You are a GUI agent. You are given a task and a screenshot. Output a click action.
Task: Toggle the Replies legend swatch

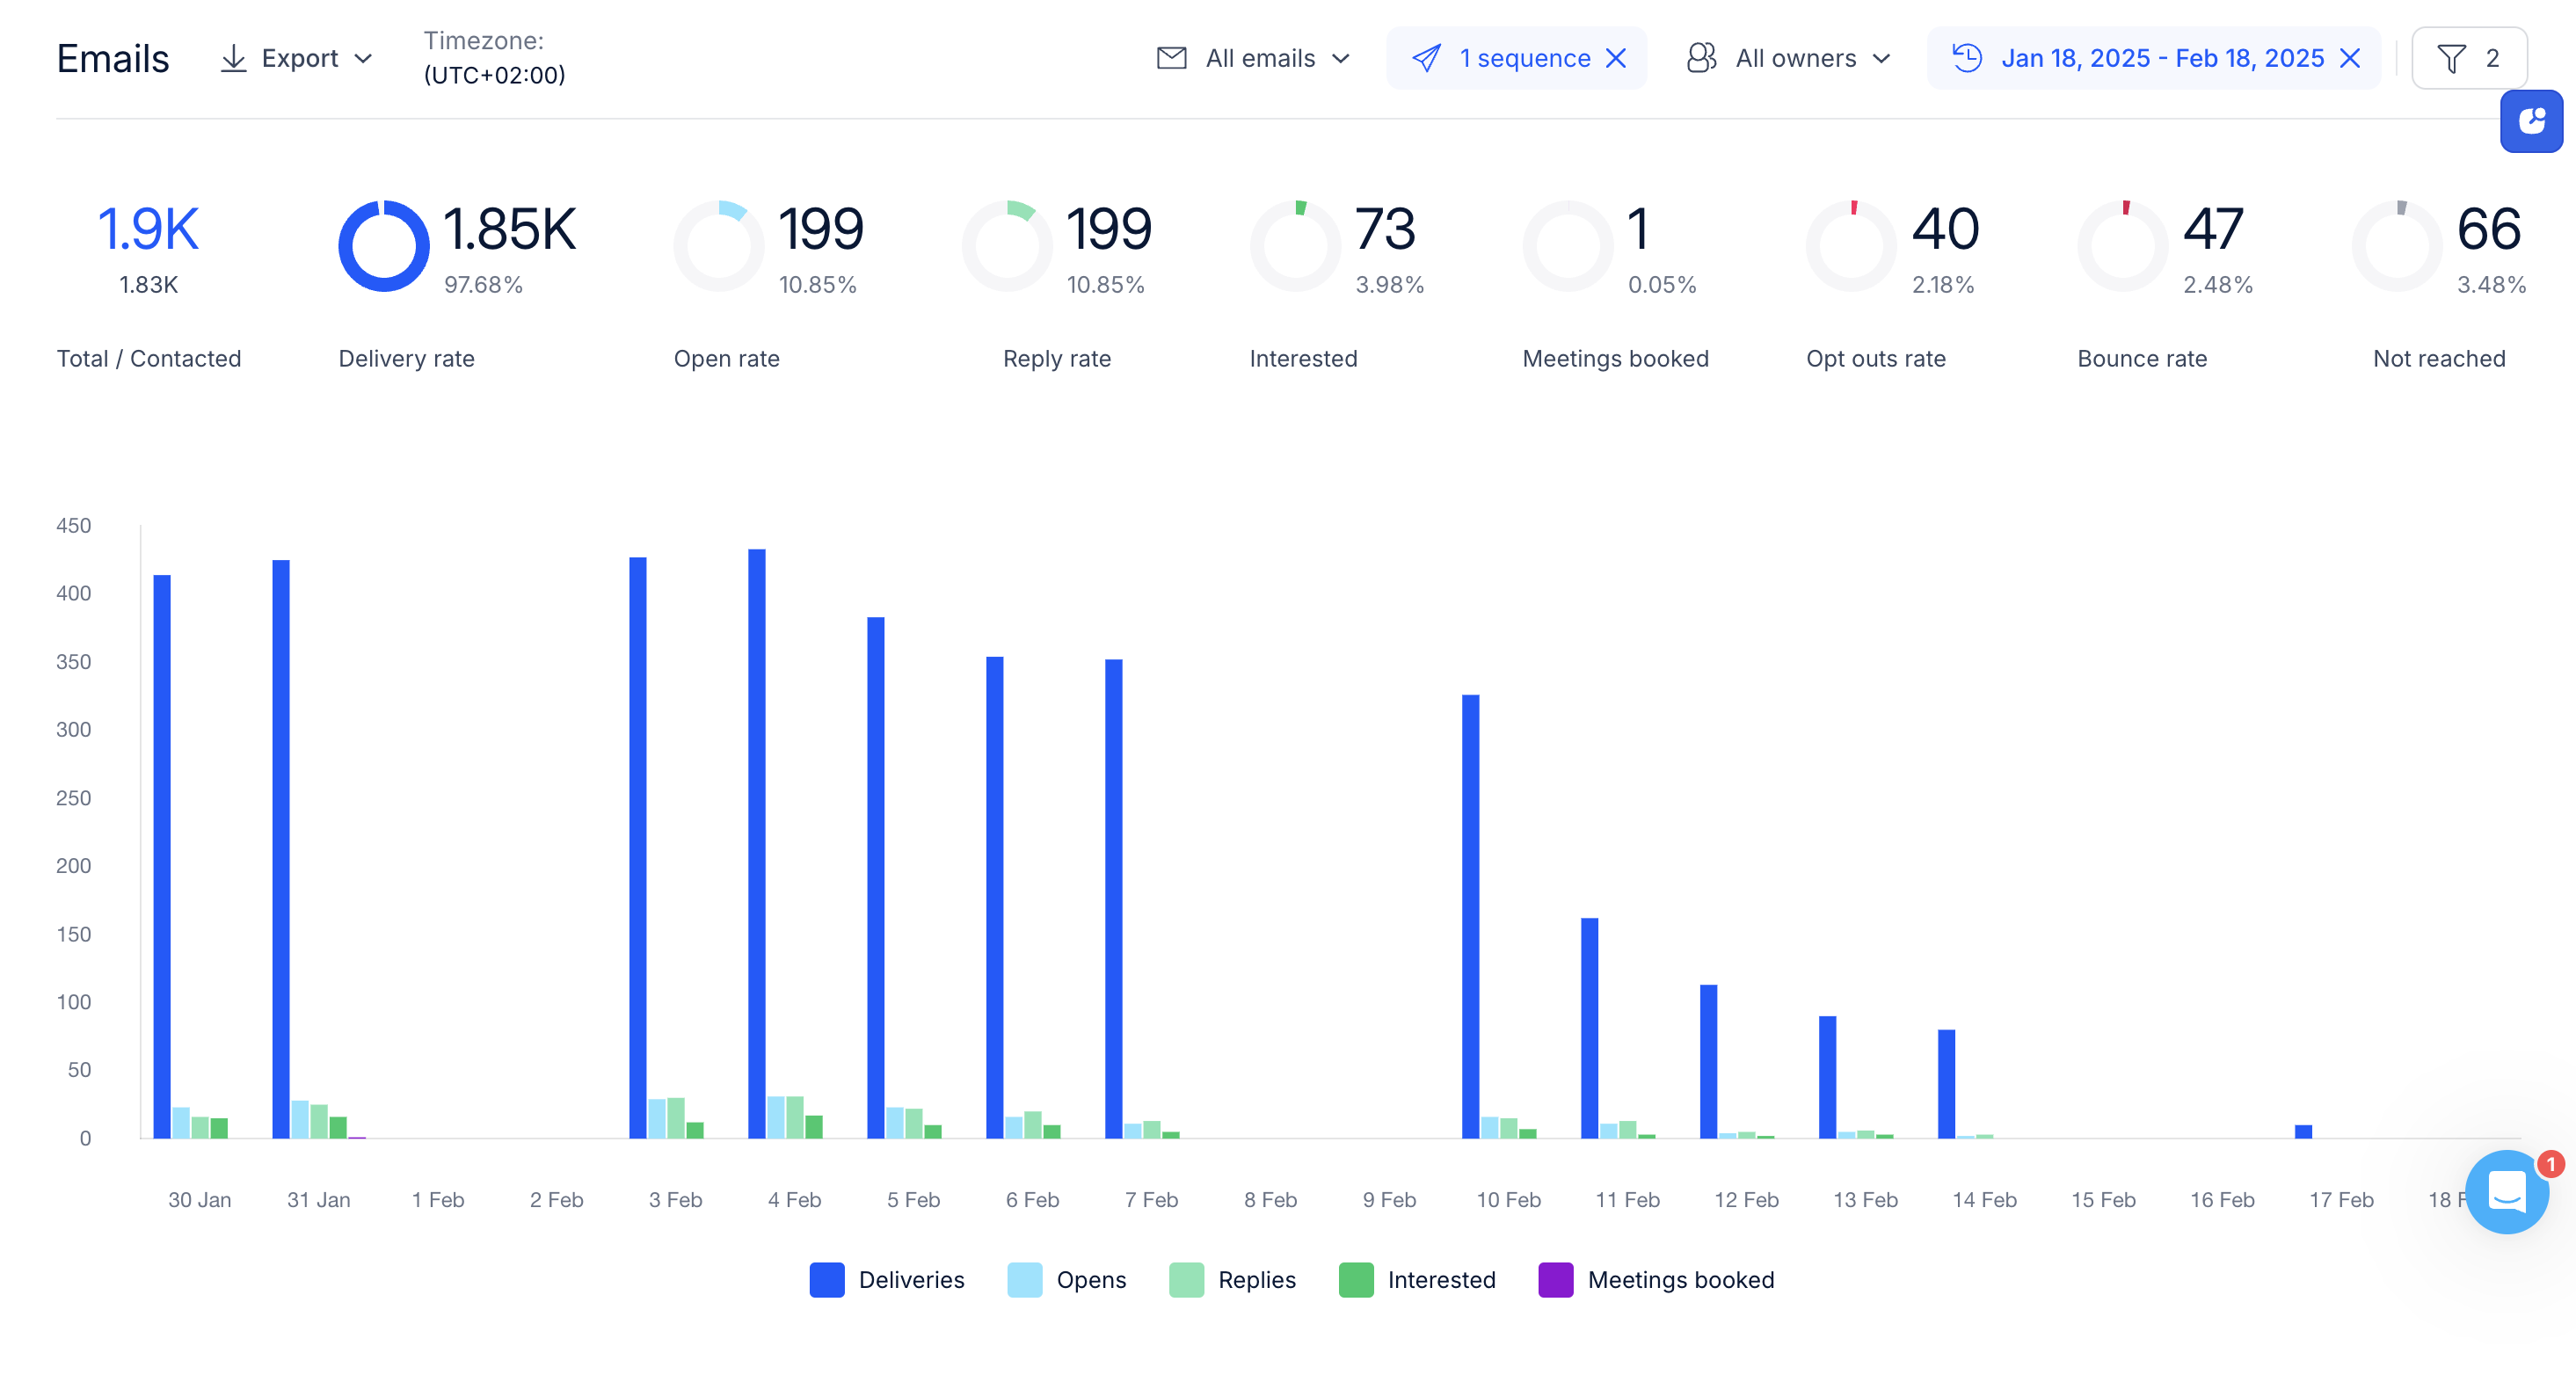pyautogui.click(x=1186, y=1280)
